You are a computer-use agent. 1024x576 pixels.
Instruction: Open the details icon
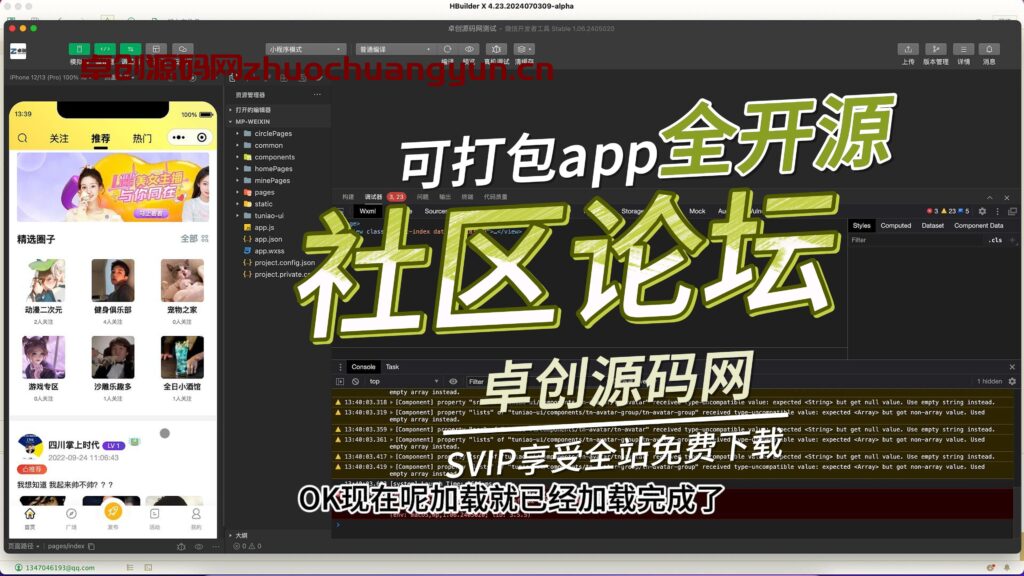963,49
